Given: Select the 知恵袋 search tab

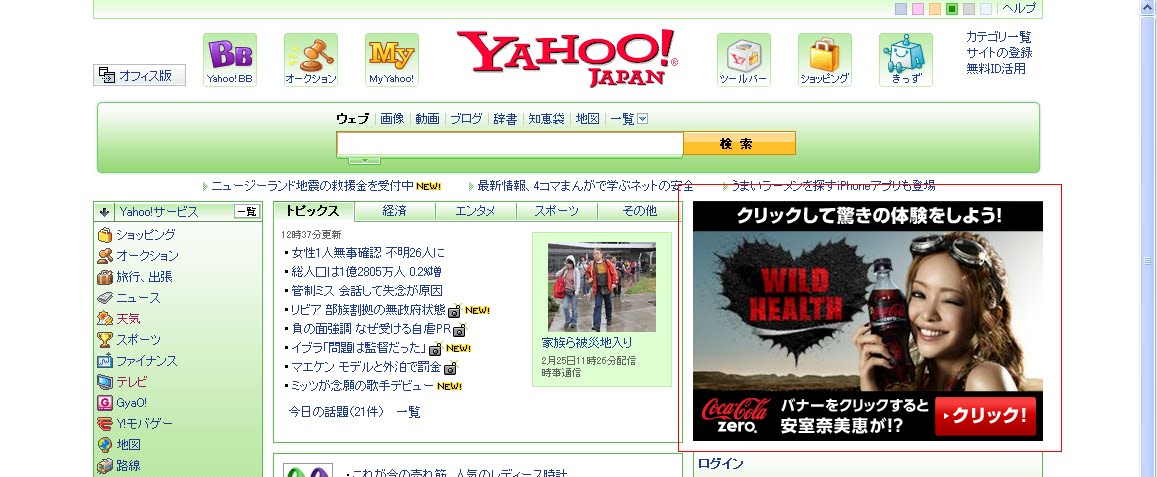Looking at the screenshot, I should click(x=547, y=119).
